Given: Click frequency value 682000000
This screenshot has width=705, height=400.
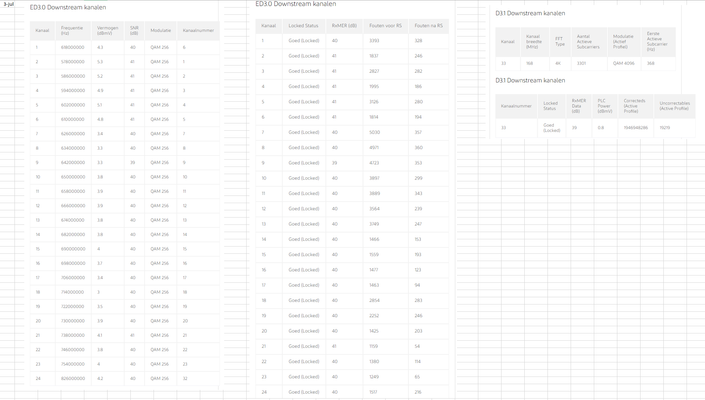Looking at the screenshot, I should (x=73, y=234).
